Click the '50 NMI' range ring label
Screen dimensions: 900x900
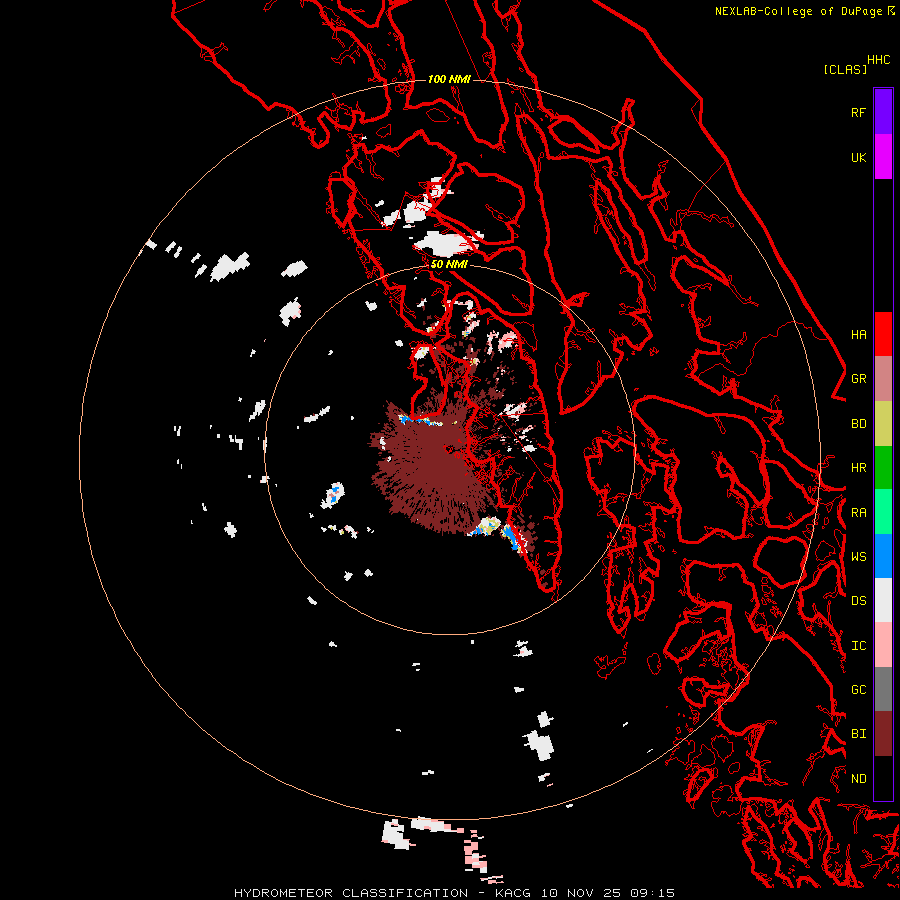point(449,264)
